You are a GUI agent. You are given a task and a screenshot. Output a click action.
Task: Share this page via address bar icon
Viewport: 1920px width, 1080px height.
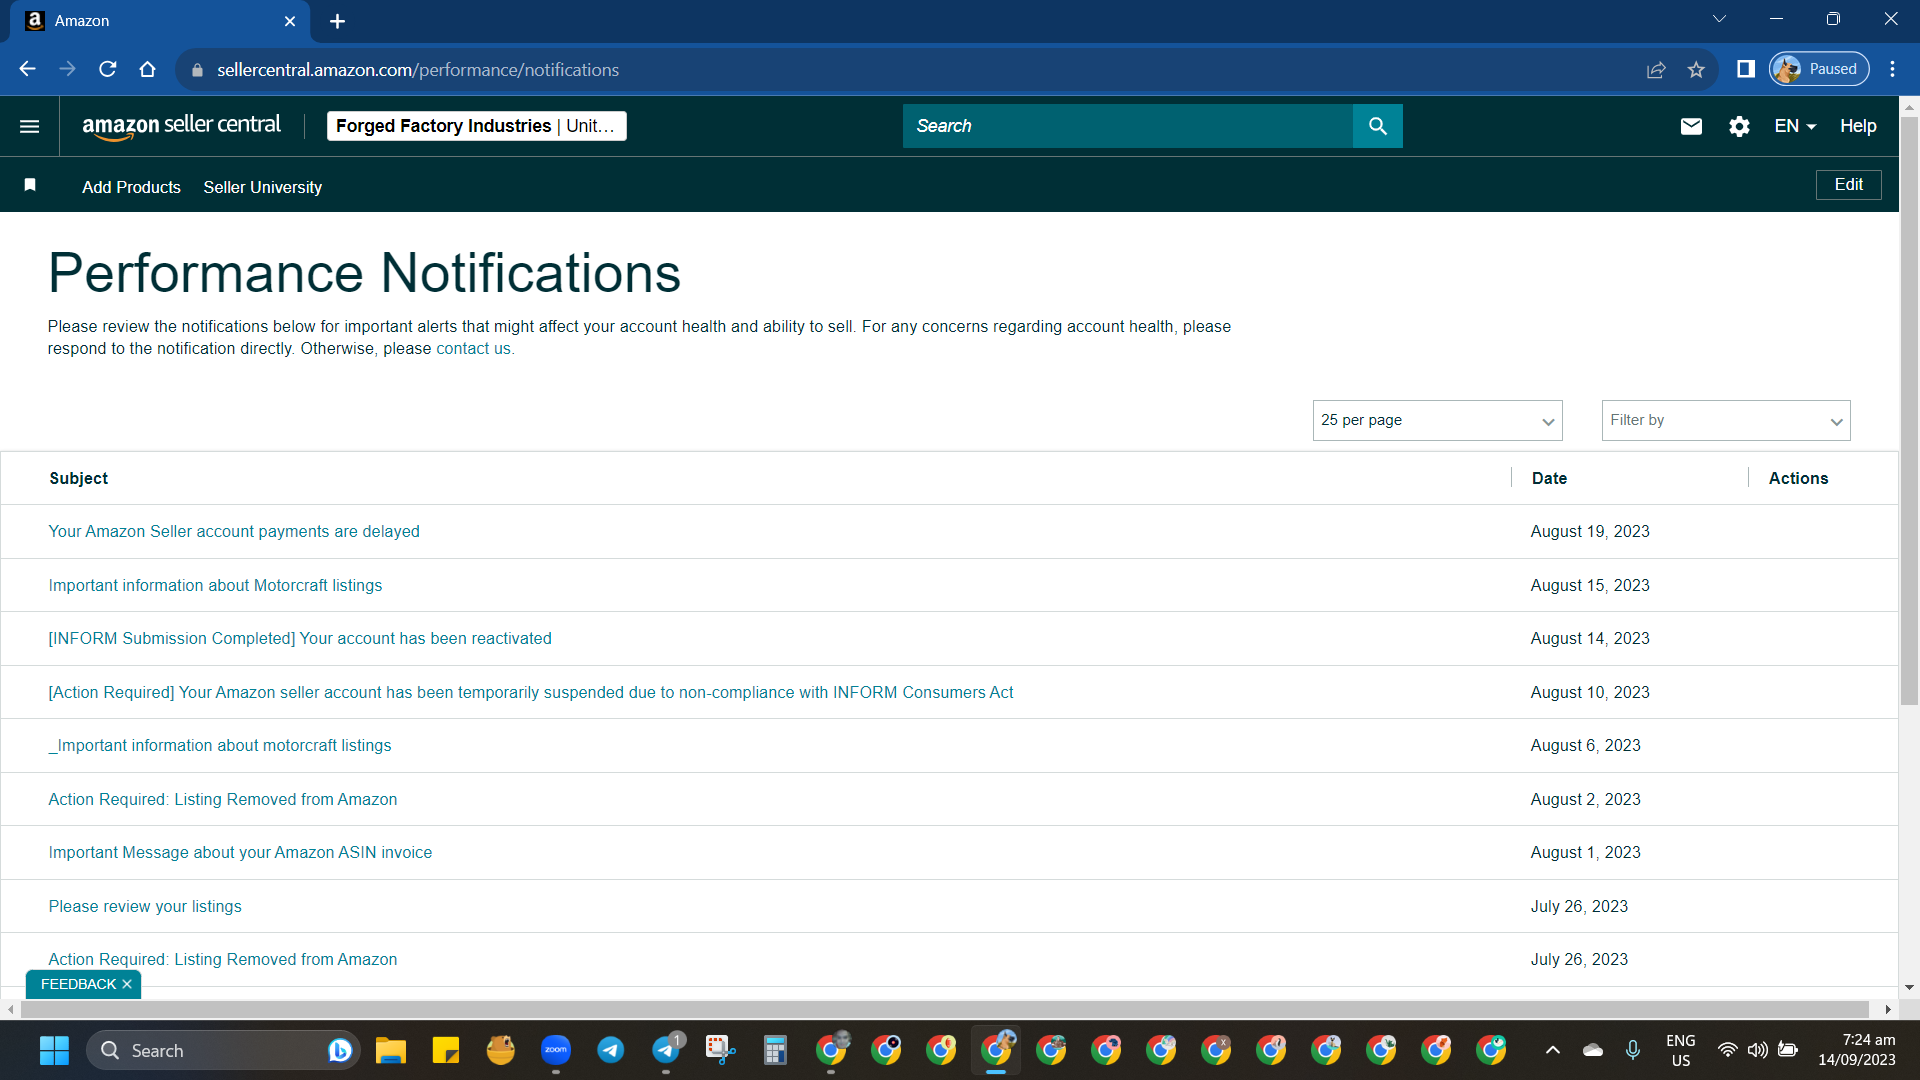[x=1656, y=69]
